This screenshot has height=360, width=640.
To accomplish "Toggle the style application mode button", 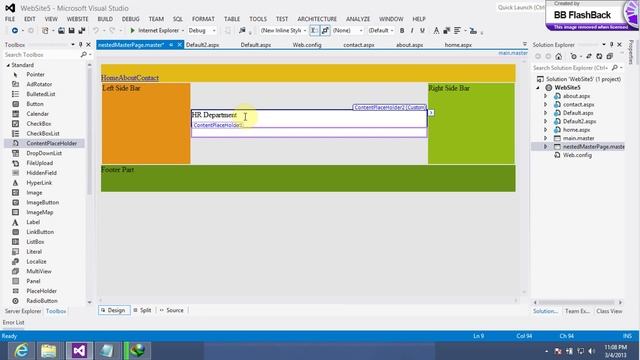I will 314,31.
